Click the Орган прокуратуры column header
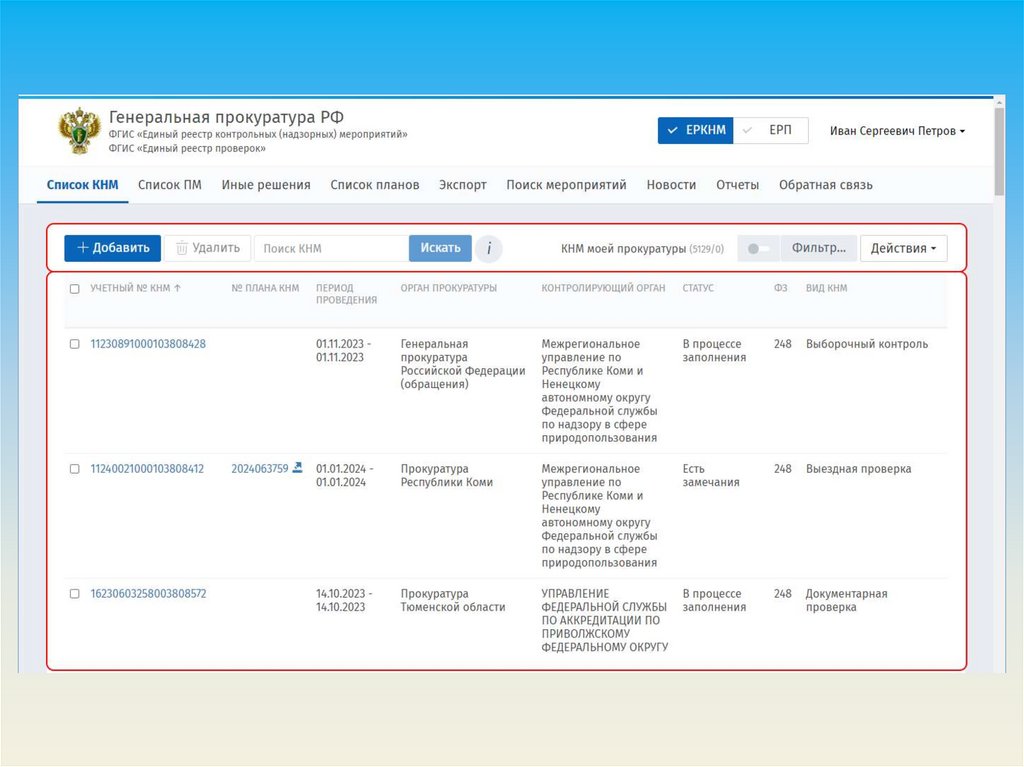This screenshot has height=767, width=1024. pyautogui.click(x=449, y=288)
